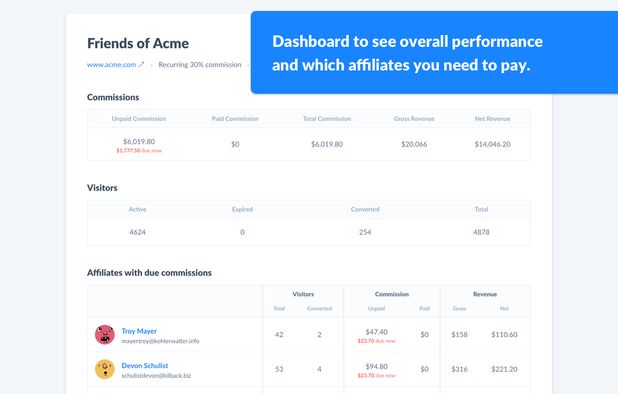Click Troy Mayer's $158 gross revenue
The image size is (618, 394).
point(460,335)
